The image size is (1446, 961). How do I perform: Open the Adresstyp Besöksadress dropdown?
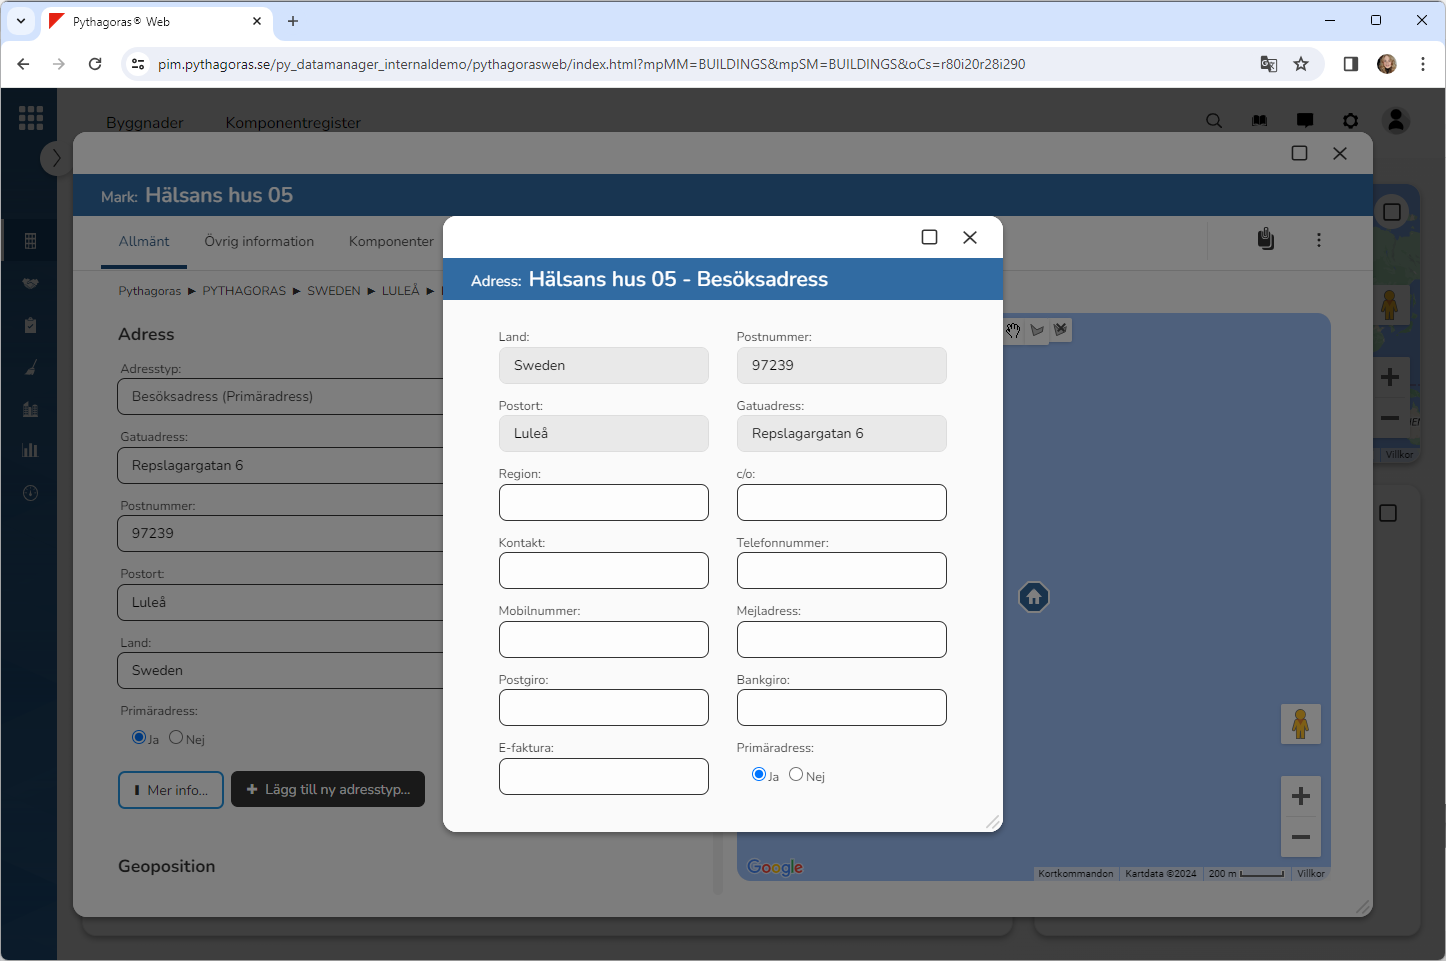click(x=280, y=397)
